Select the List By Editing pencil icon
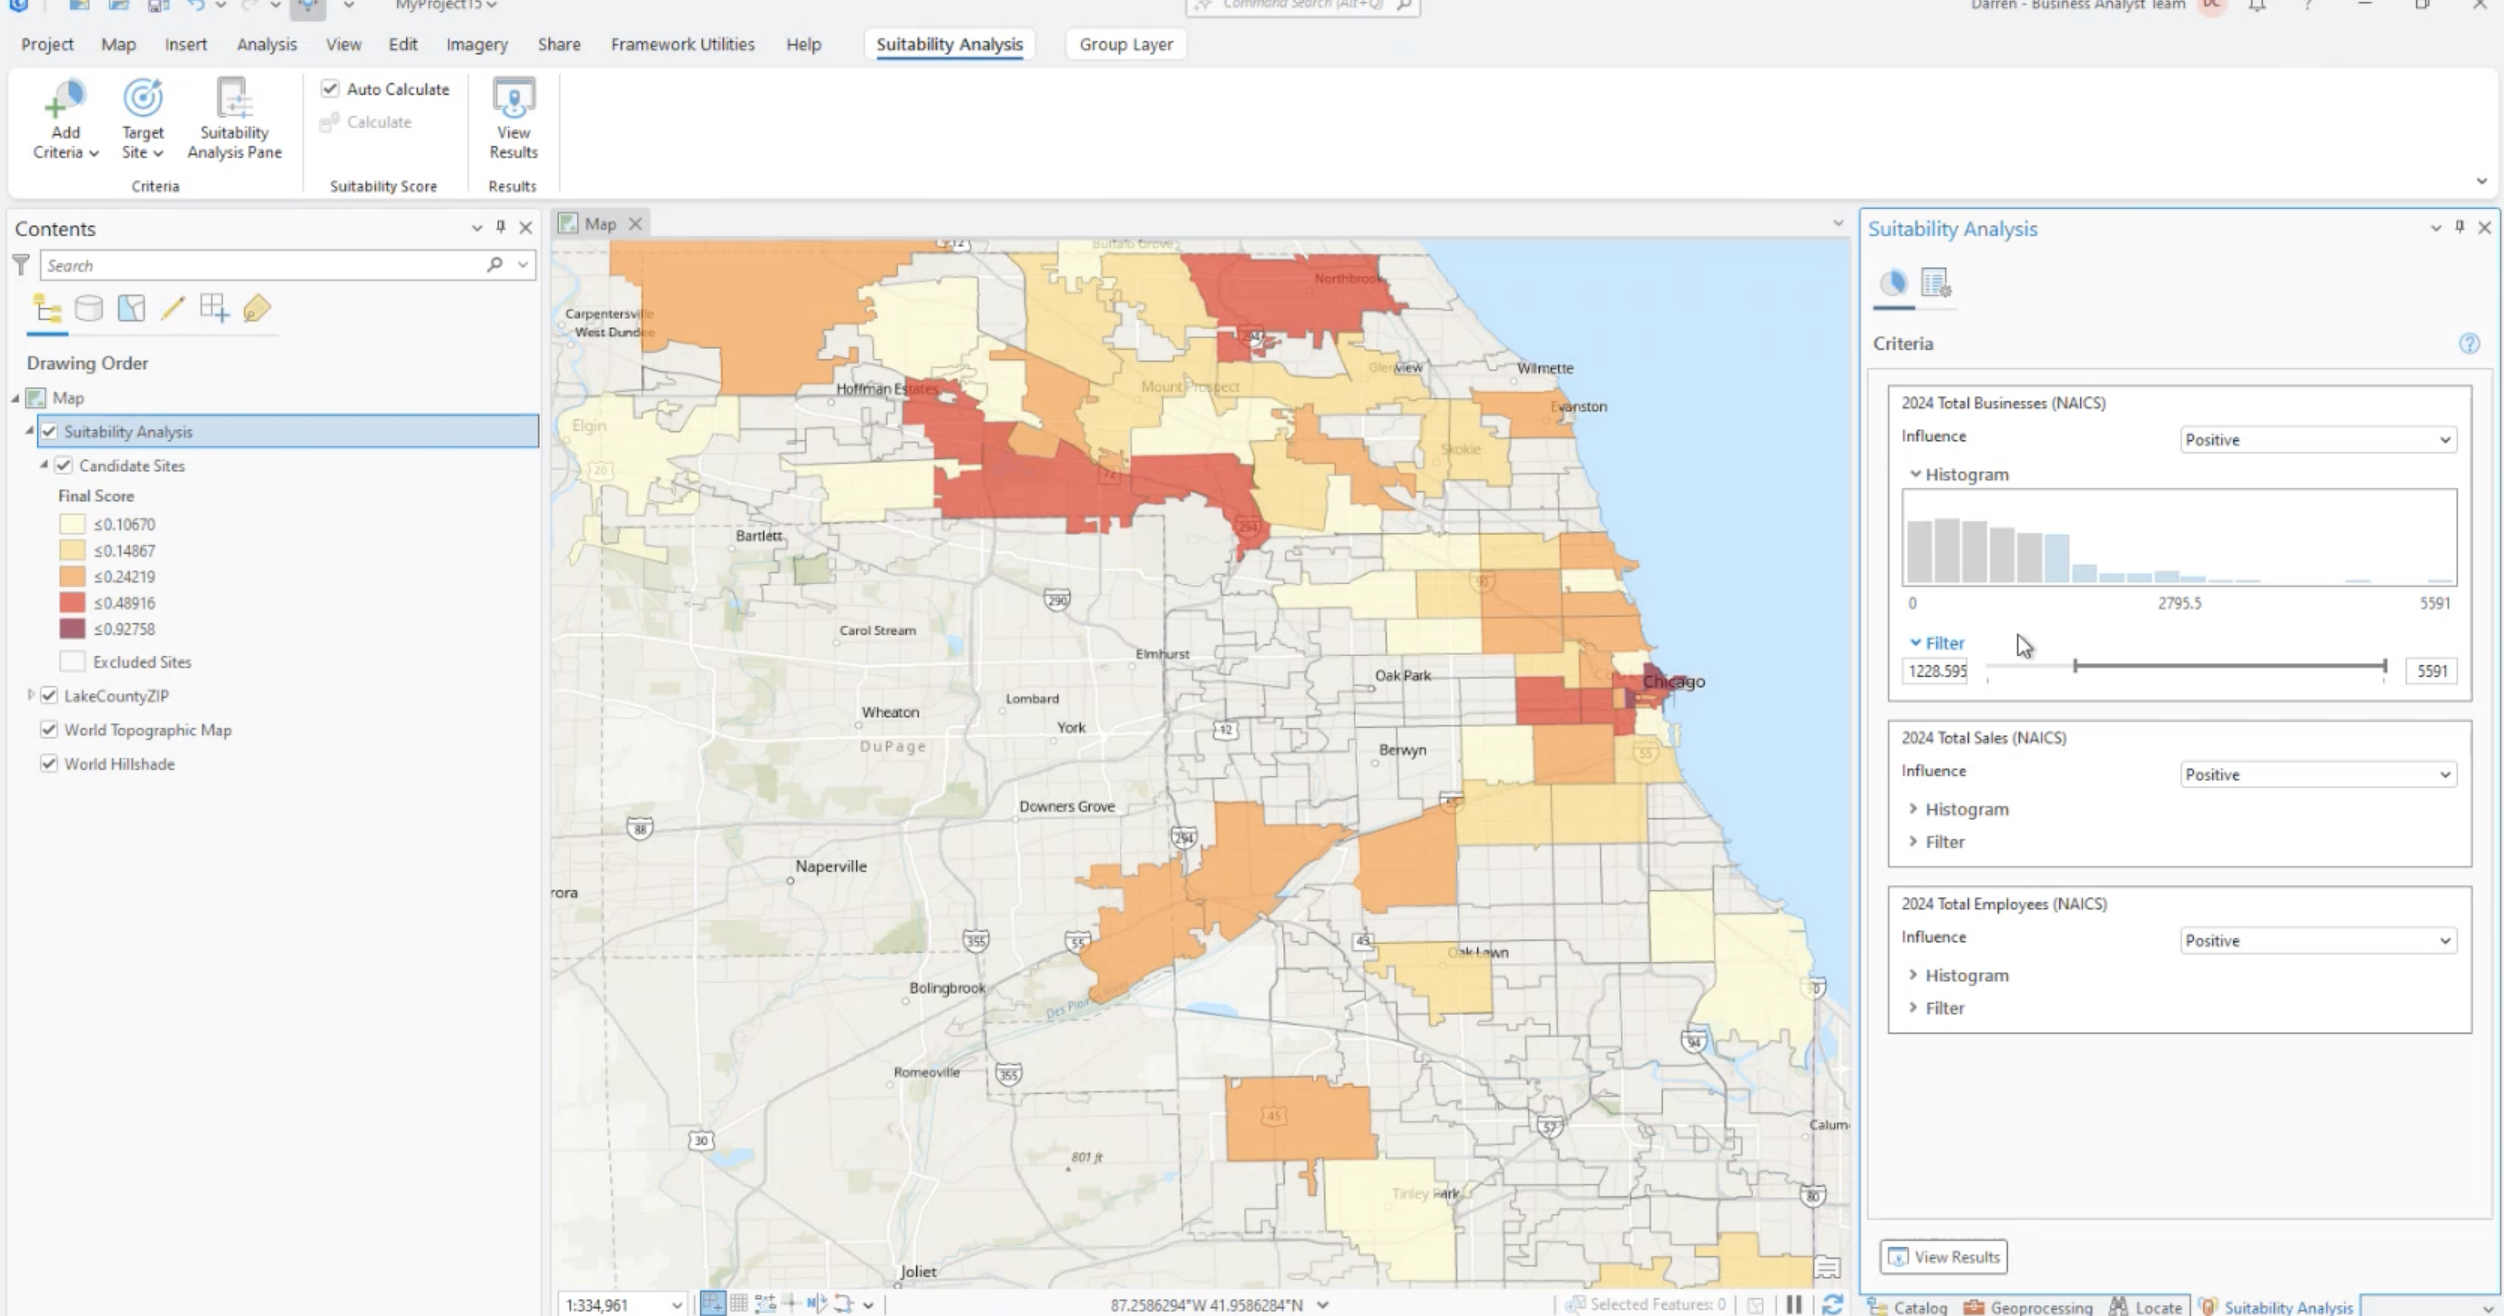The height and width of the screenshot is (1316, 2504). (x=171, y=309)
